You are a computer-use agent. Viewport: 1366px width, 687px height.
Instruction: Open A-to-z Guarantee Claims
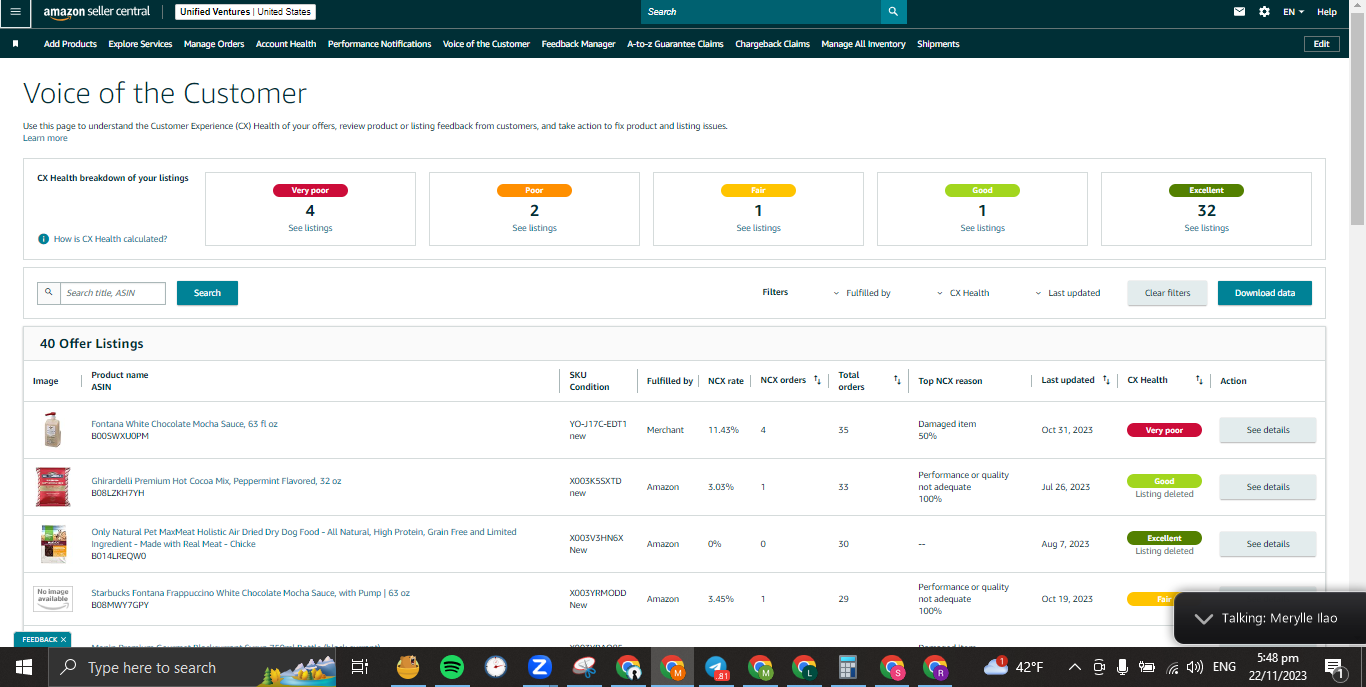(x=675, y=44)
